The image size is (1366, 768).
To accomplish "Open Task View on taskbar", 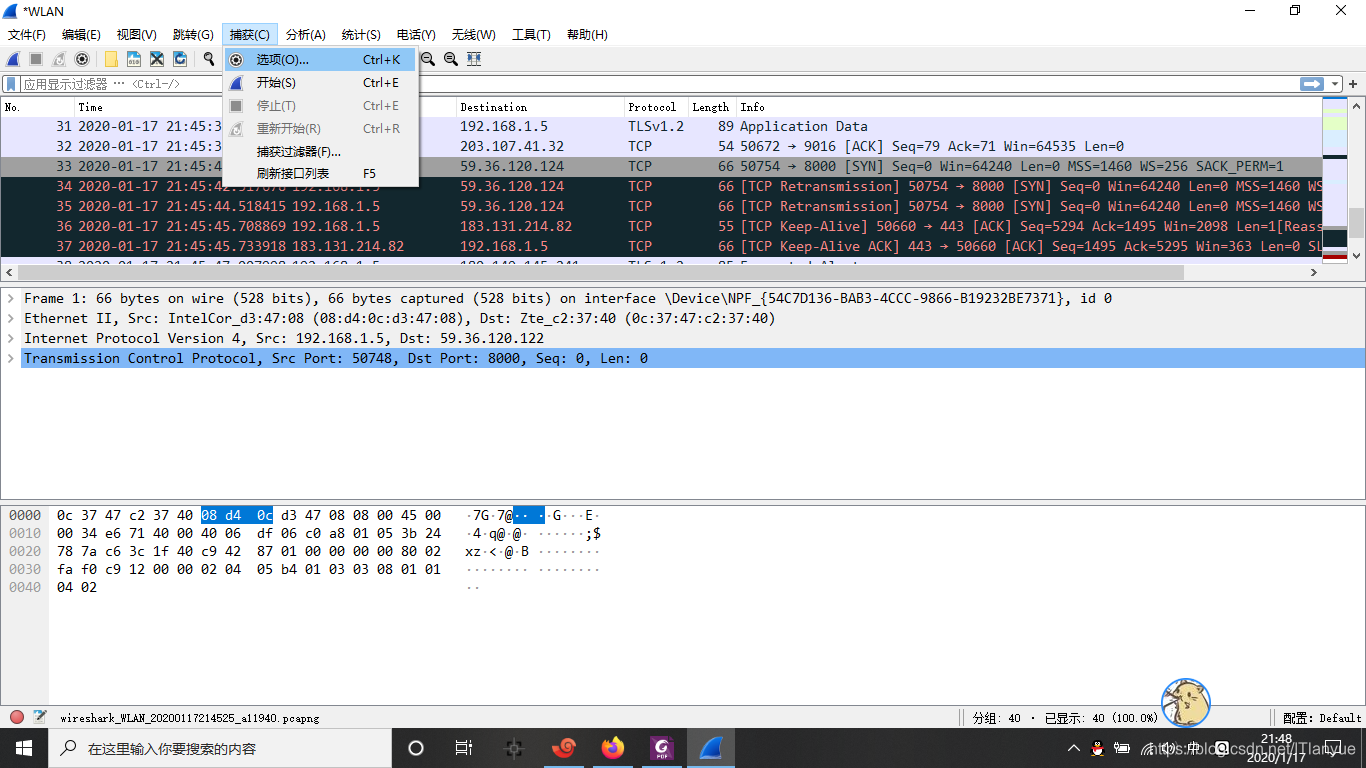I will tap(464, 748).
